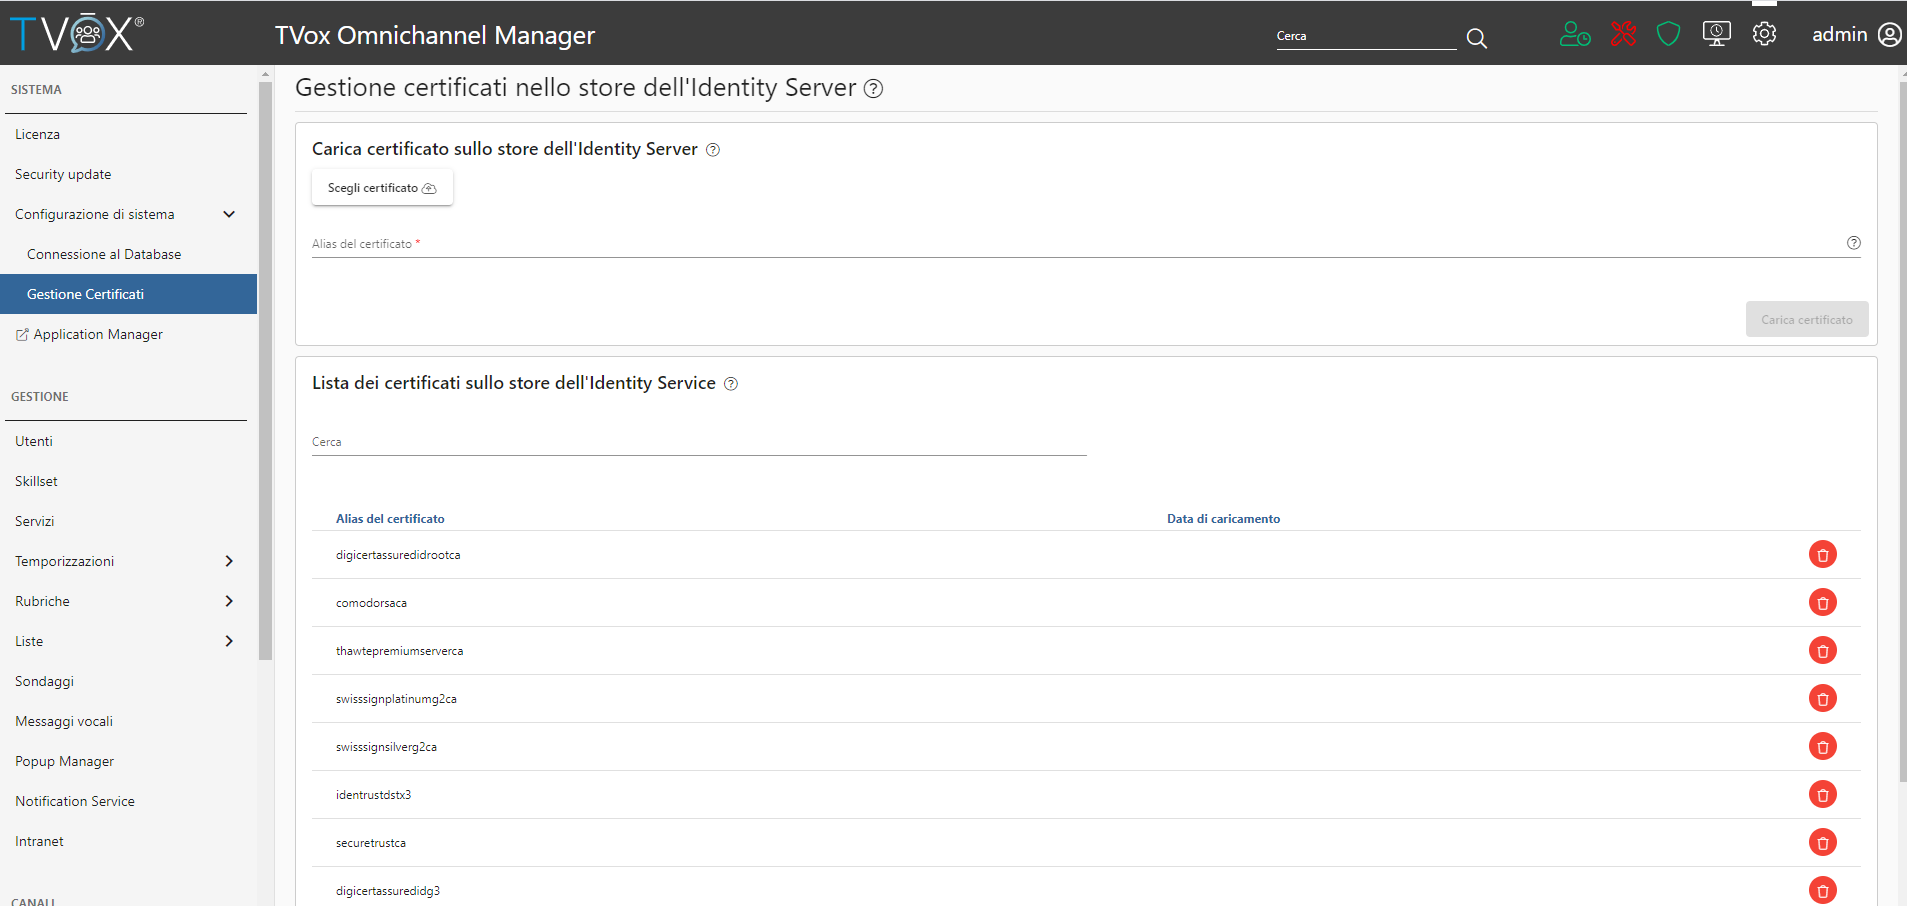Select the comodorsaca alias text

pyautogui.click(x=371, y=603)
